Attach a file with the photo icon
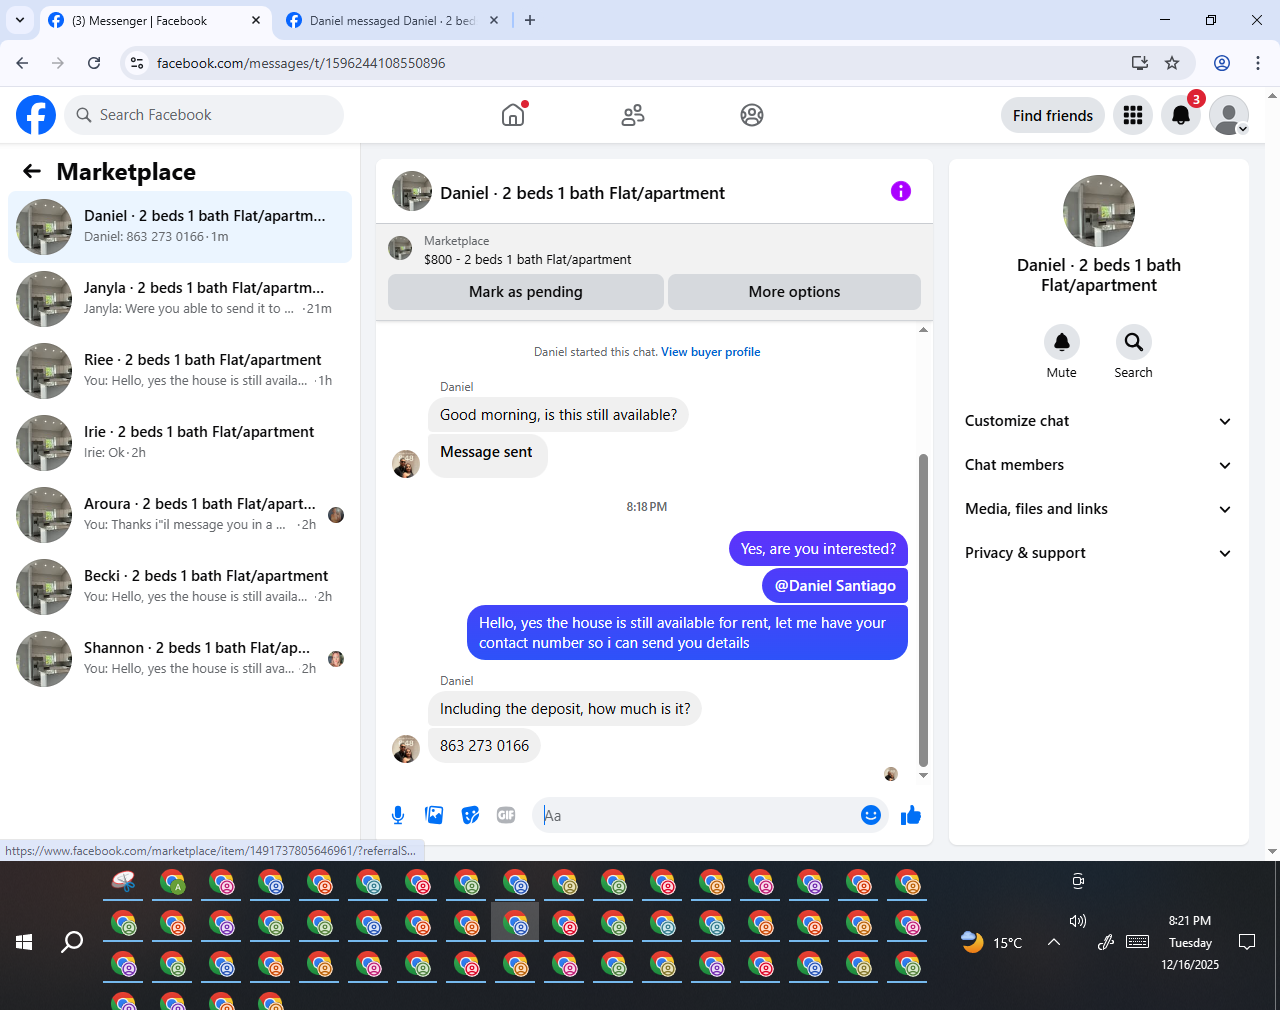Screen dimensions: 1280x1010 [x=434, y=815]
